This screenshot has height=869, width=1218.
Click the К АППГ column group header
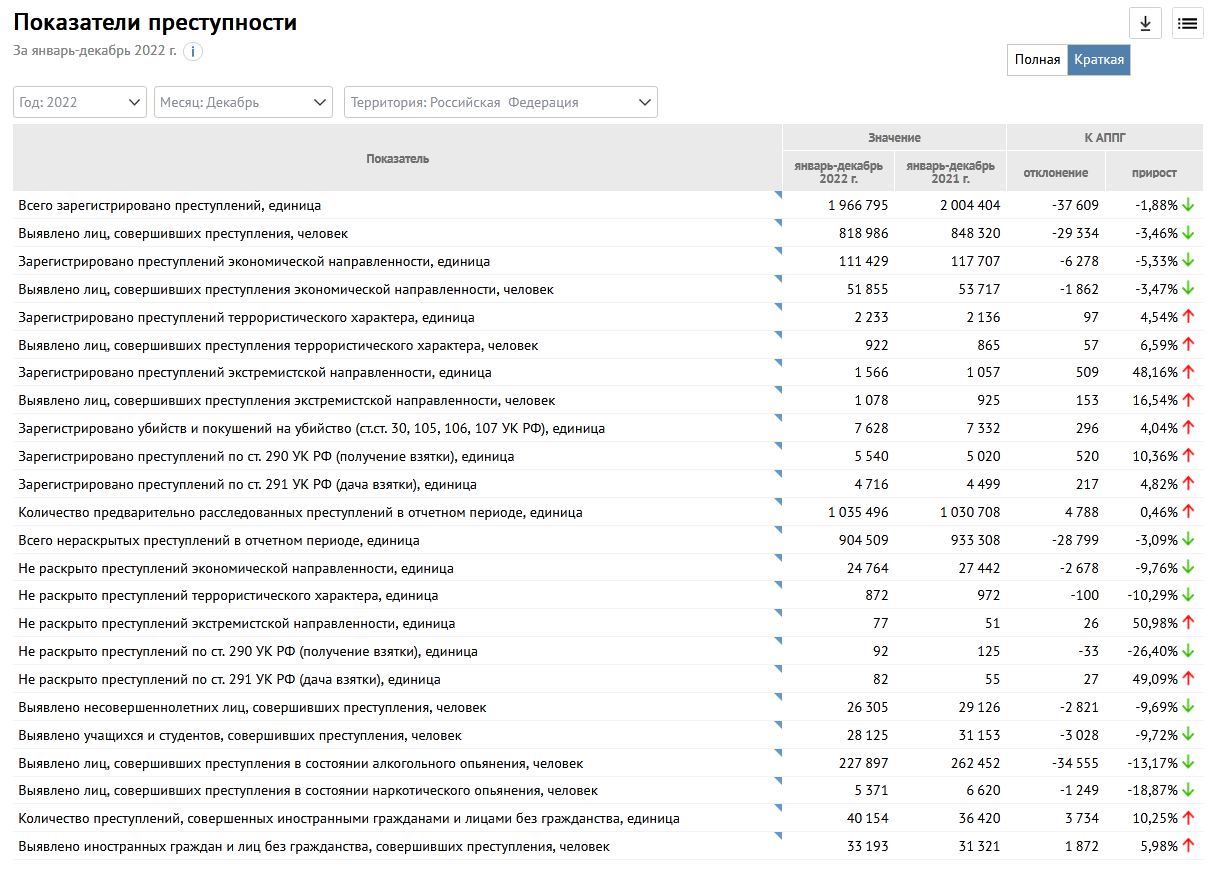click(1105, 138)
